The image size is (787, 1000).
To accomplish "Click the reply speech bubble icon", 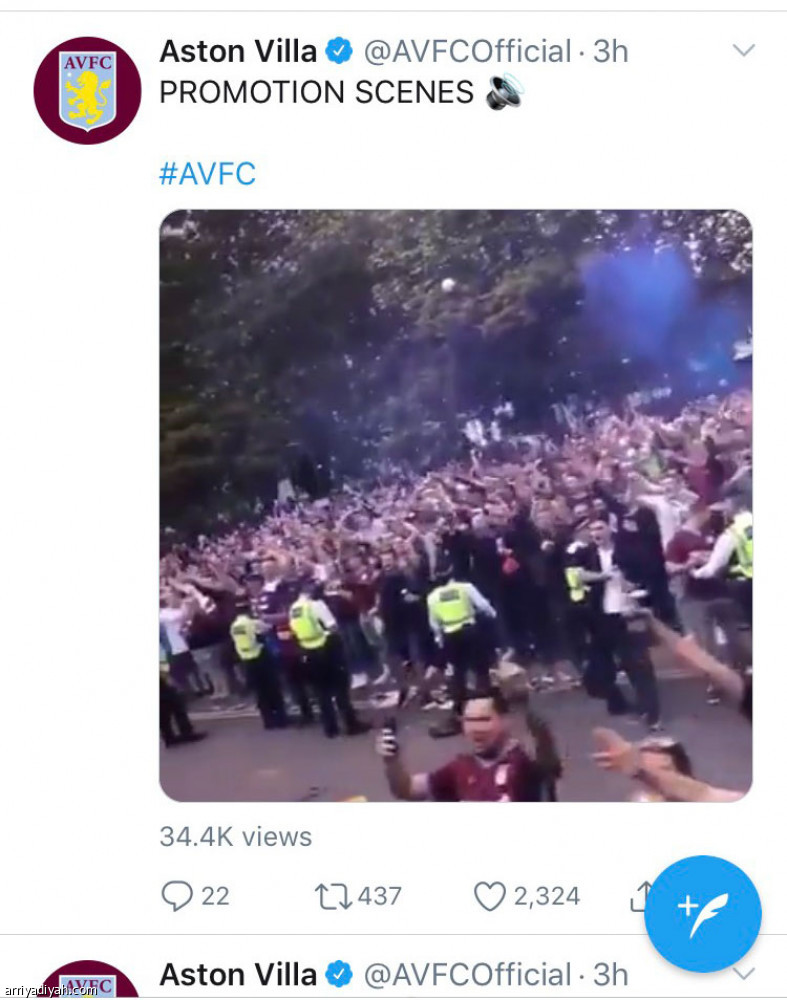I will coord(177,896).
